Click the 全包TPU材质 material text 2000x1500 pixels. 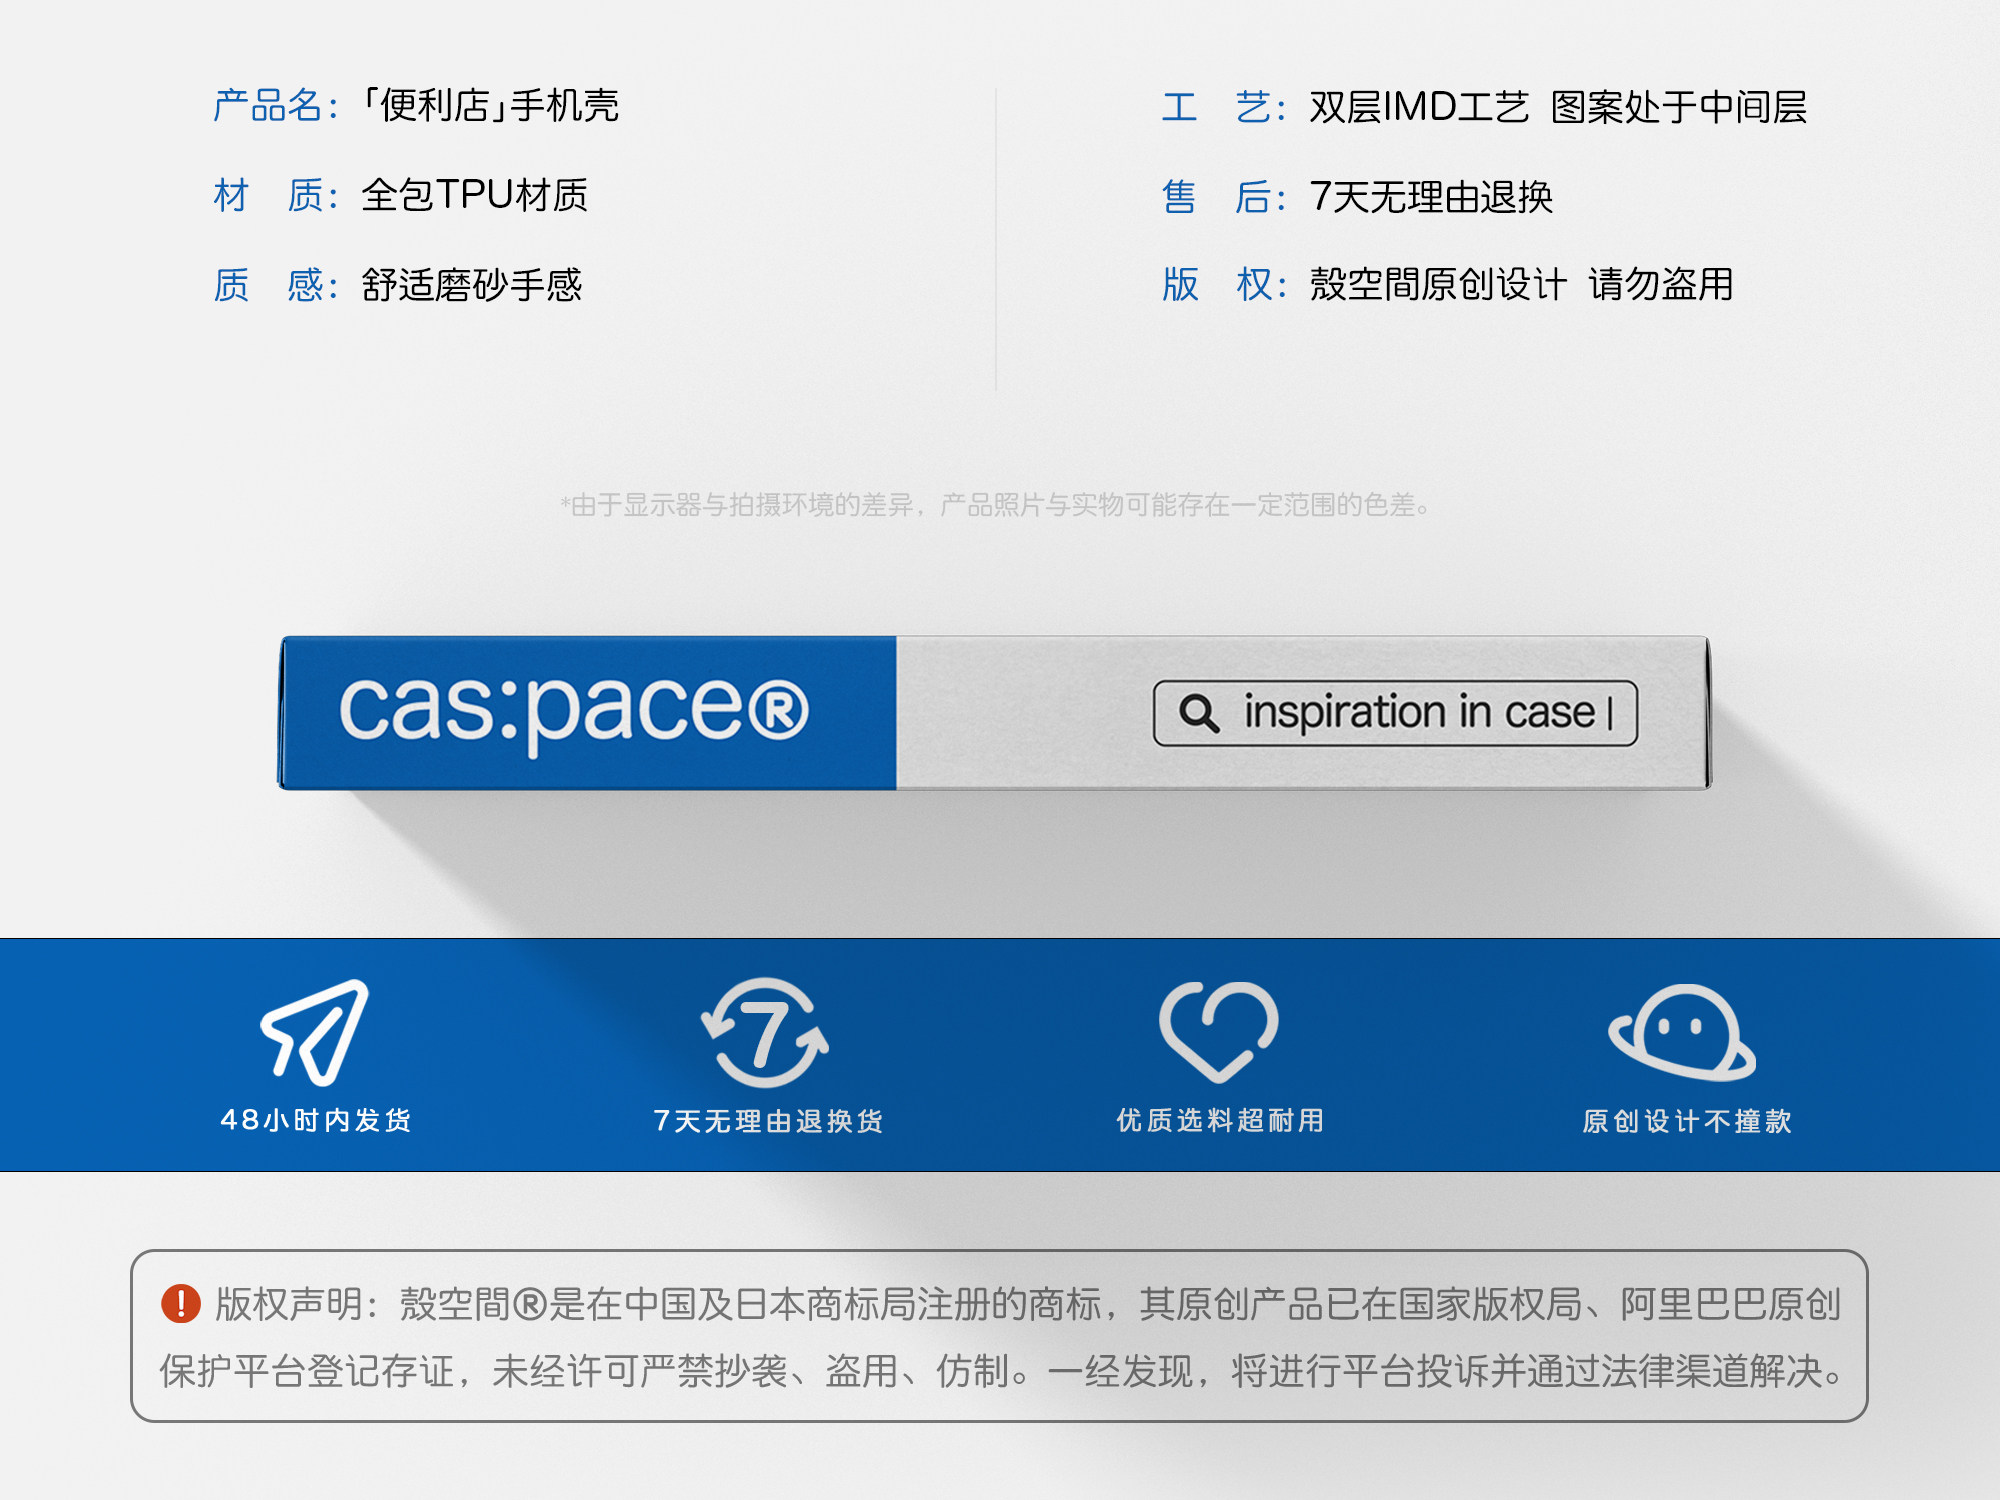click(x=474, y=195)
